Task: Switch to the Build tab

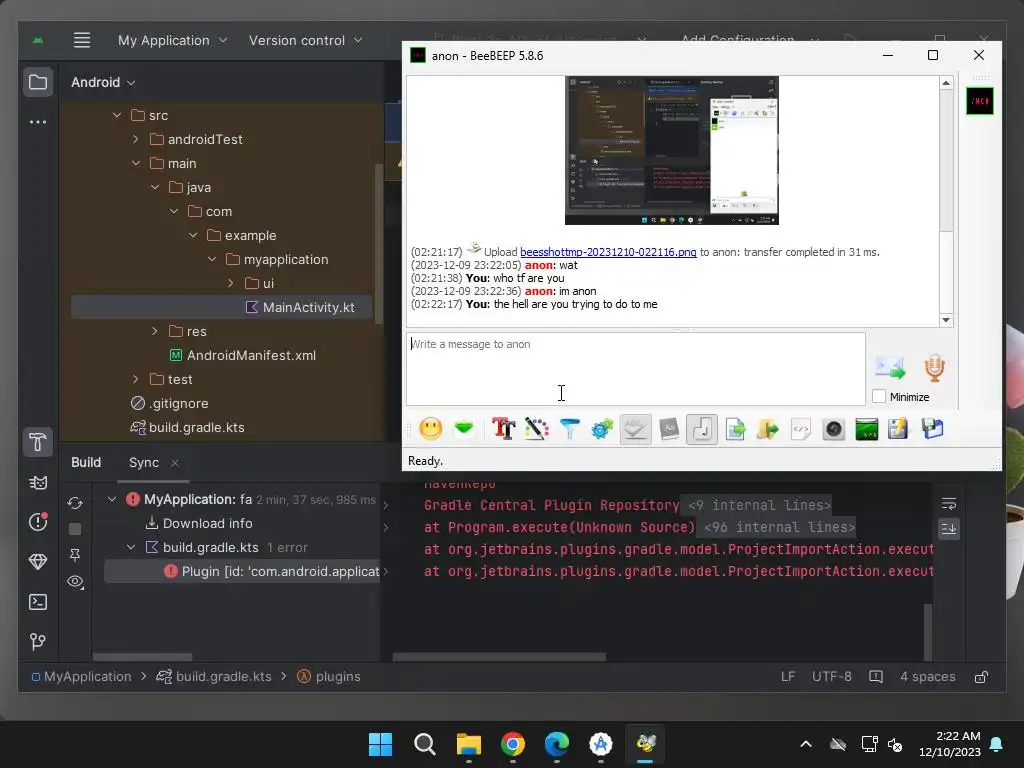Action: (86, 462)
